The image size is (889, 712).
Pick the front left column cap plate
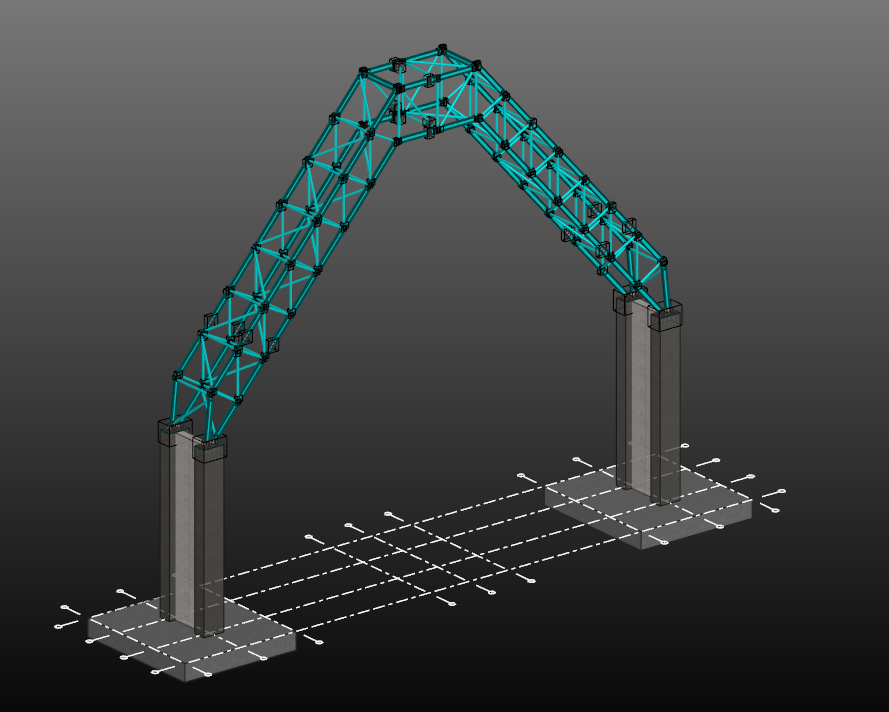coord(210,447)
